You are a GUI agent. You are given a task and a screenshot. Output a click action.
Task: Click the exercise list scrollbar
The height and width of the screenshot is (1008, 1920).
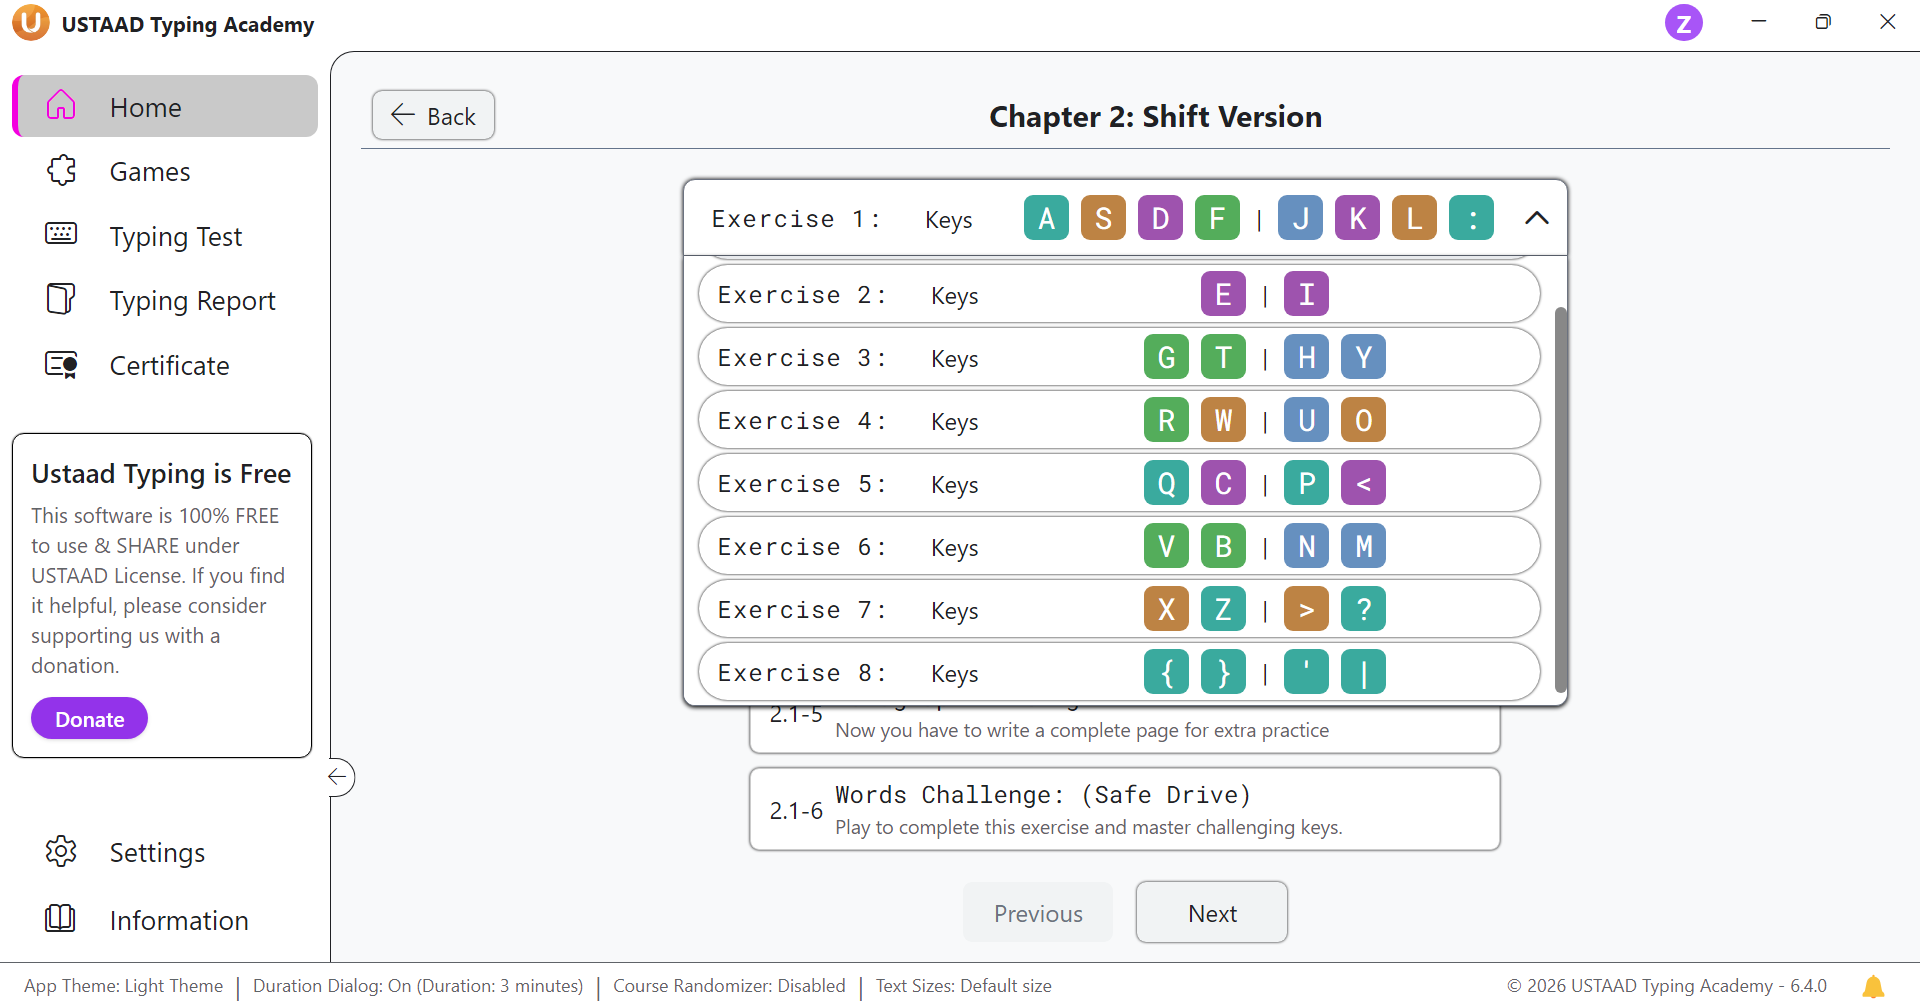pos(1560,500)
